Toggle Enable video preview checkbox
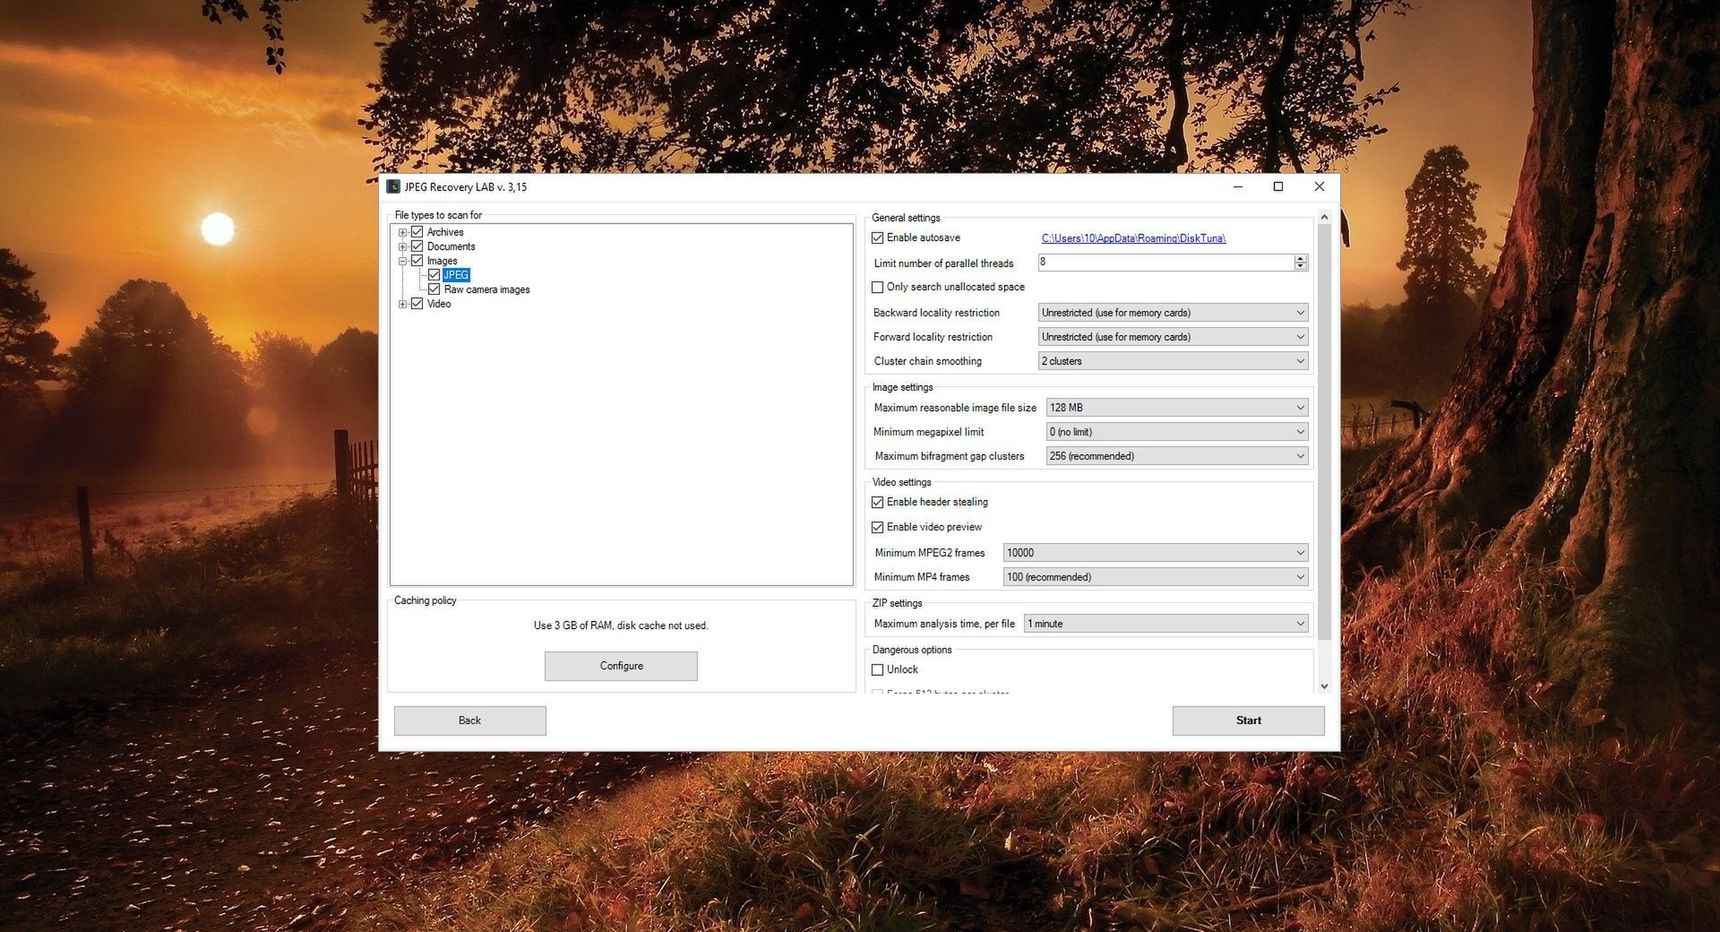This screenshot has width=1720, height=932. (x=878, y=527)
